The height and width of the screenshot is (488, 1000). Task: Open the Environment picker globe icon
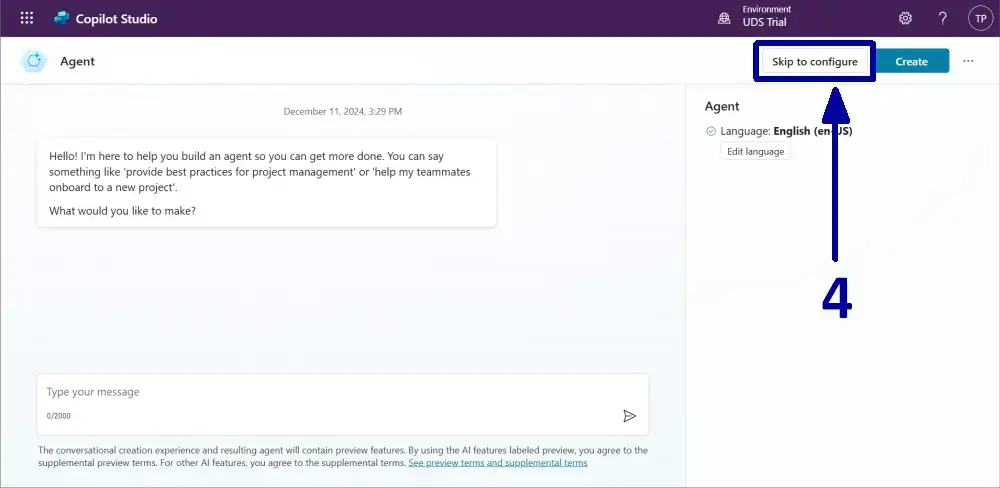724,18
